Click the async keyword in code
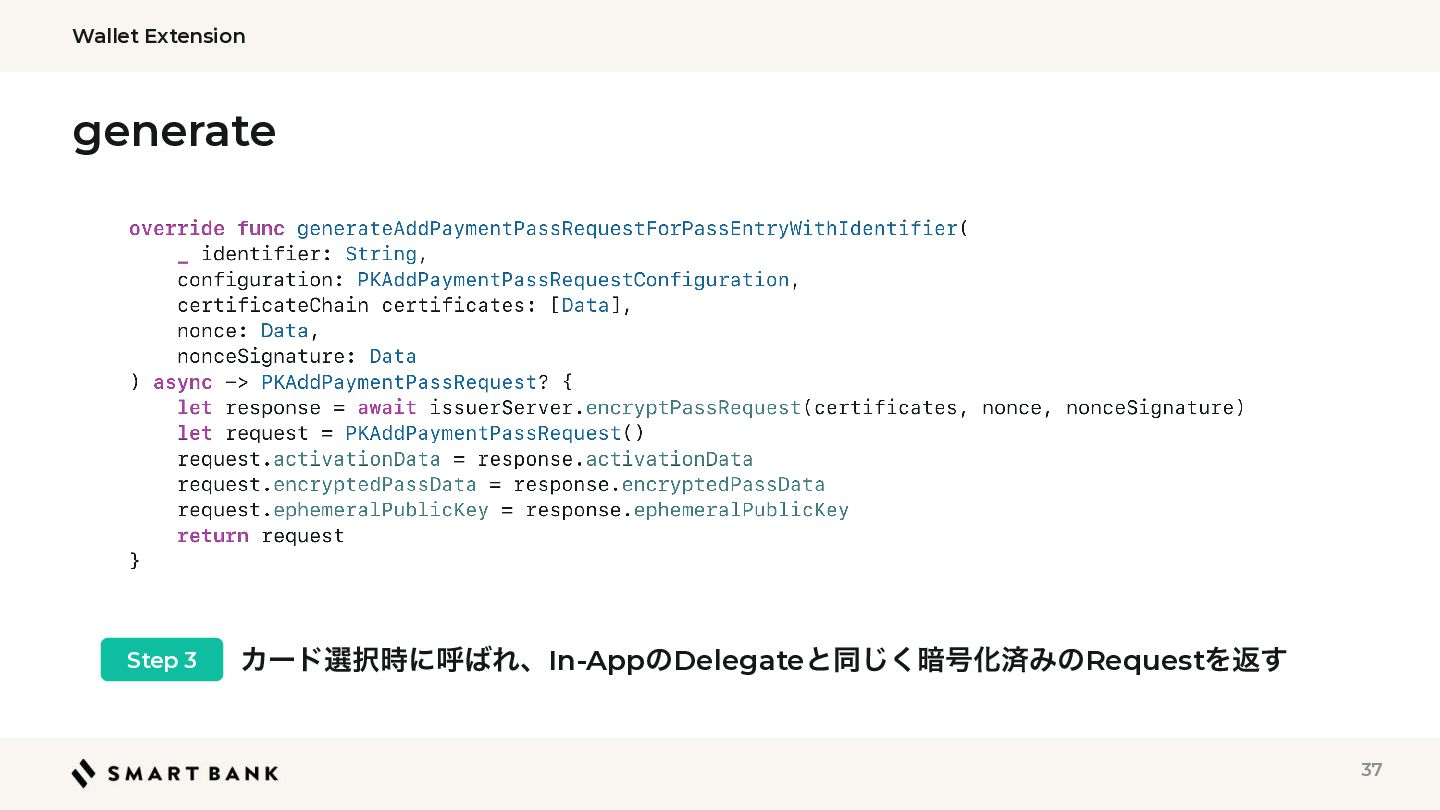 183,382
